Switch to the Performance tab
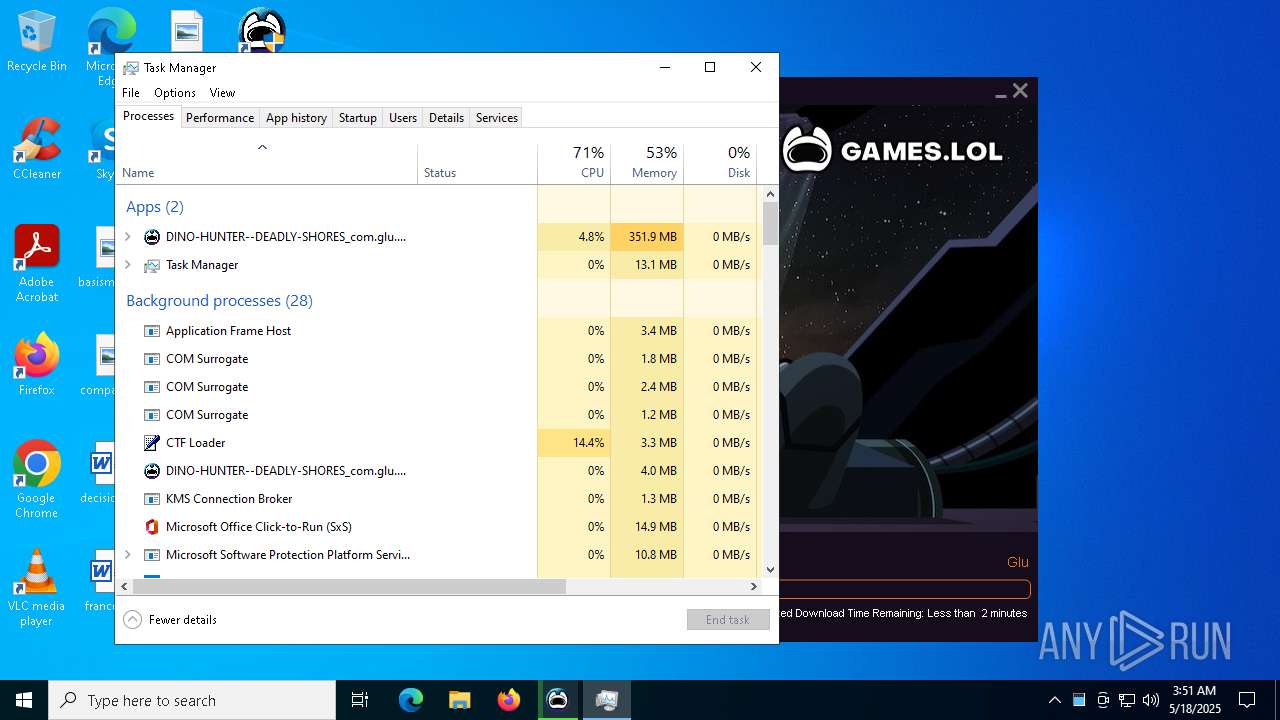This screenshot has width=1280, height=720. pyautogui.click(x=220, y=118)
